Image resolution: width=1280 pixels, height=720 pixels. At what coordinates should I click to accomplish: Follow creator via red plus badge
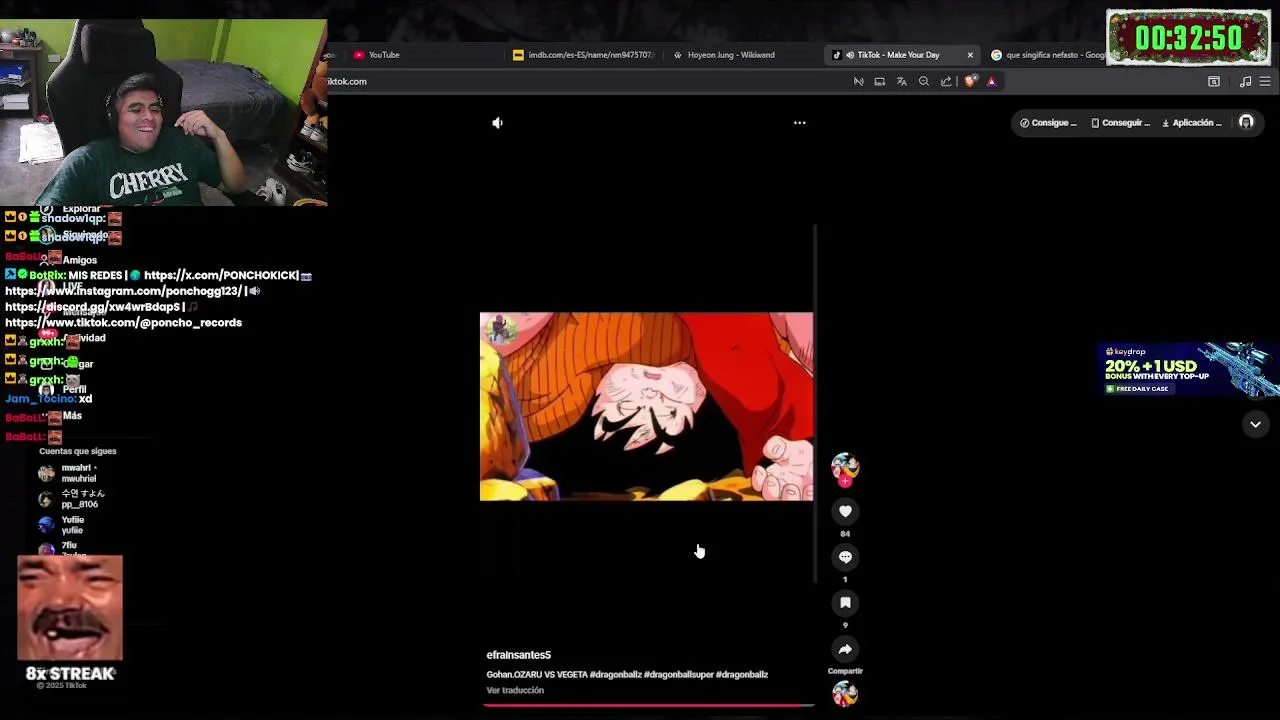pyautogui.click(x=845, y=482)
